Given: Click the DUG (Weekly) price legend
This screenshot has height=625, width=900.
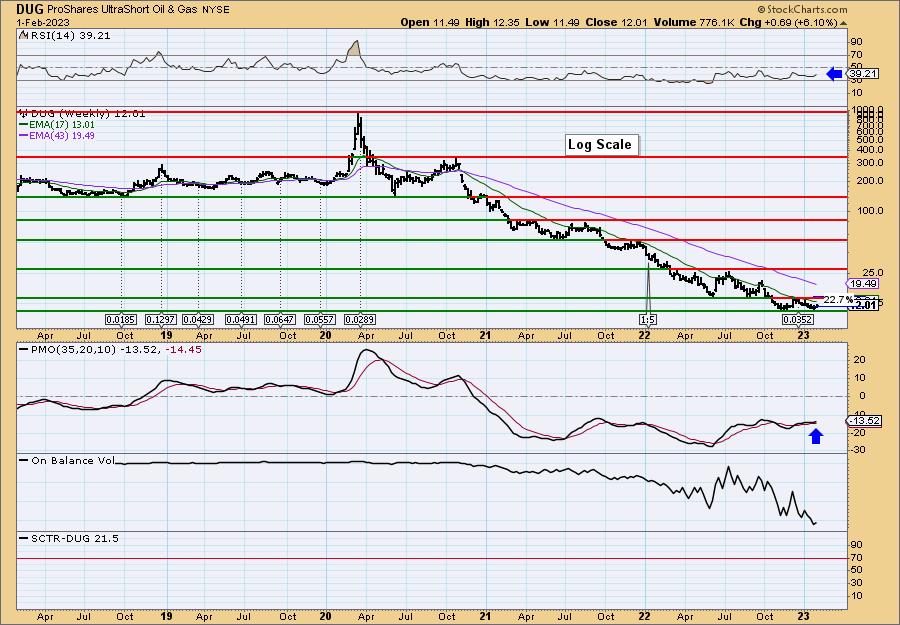Looking at the screenshot, I should [x=82, y=114].
